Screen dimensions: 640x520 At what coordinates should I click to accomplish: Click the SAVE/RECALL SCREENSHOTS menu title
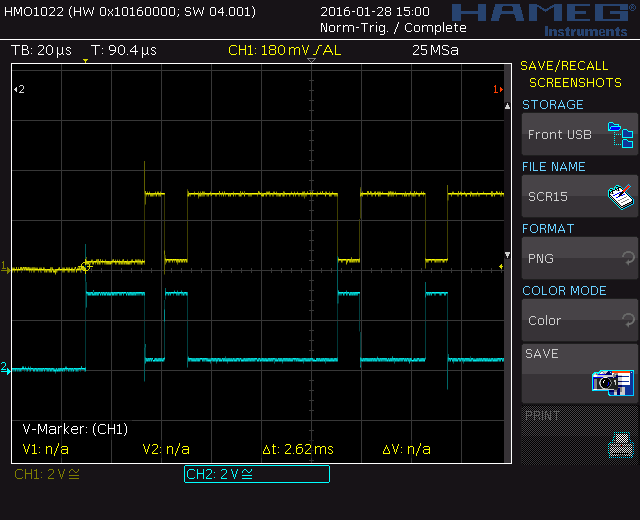point(571,74)
